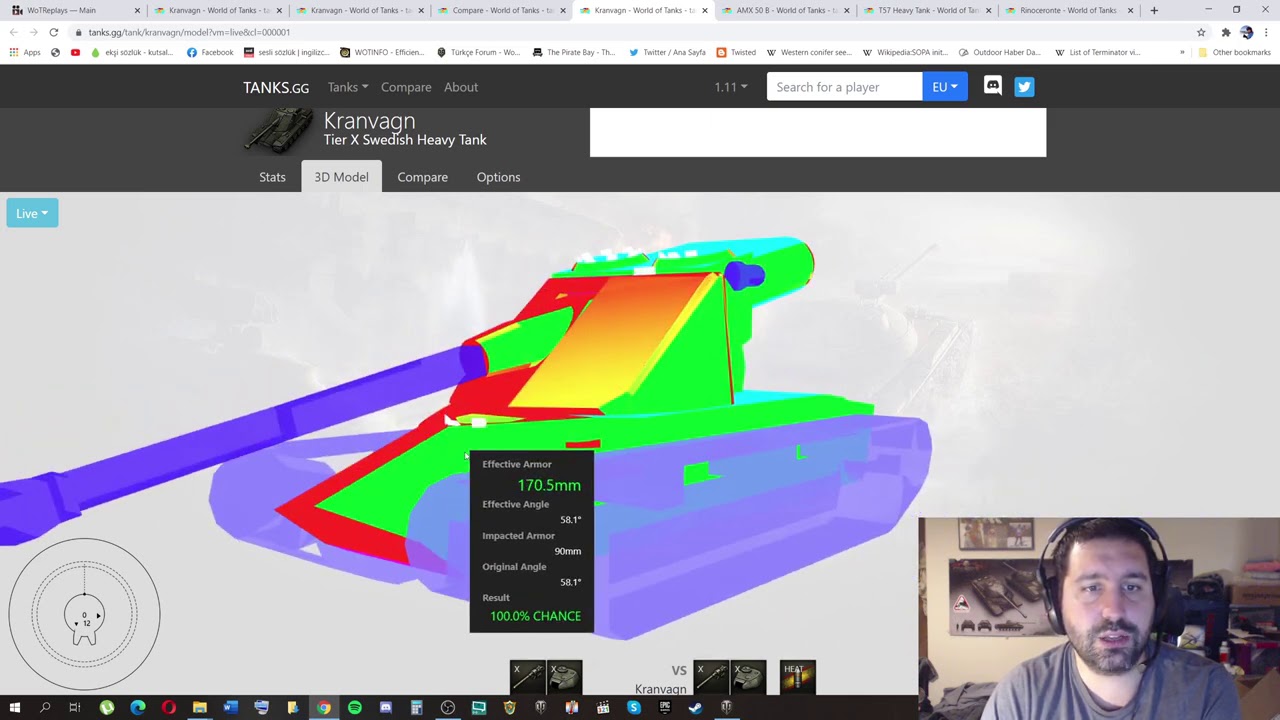Viewport: 1280px width, 720px height.
Task: Open the Wikipedia:SOPA bookmark
Action: click(x=906, y=52)
